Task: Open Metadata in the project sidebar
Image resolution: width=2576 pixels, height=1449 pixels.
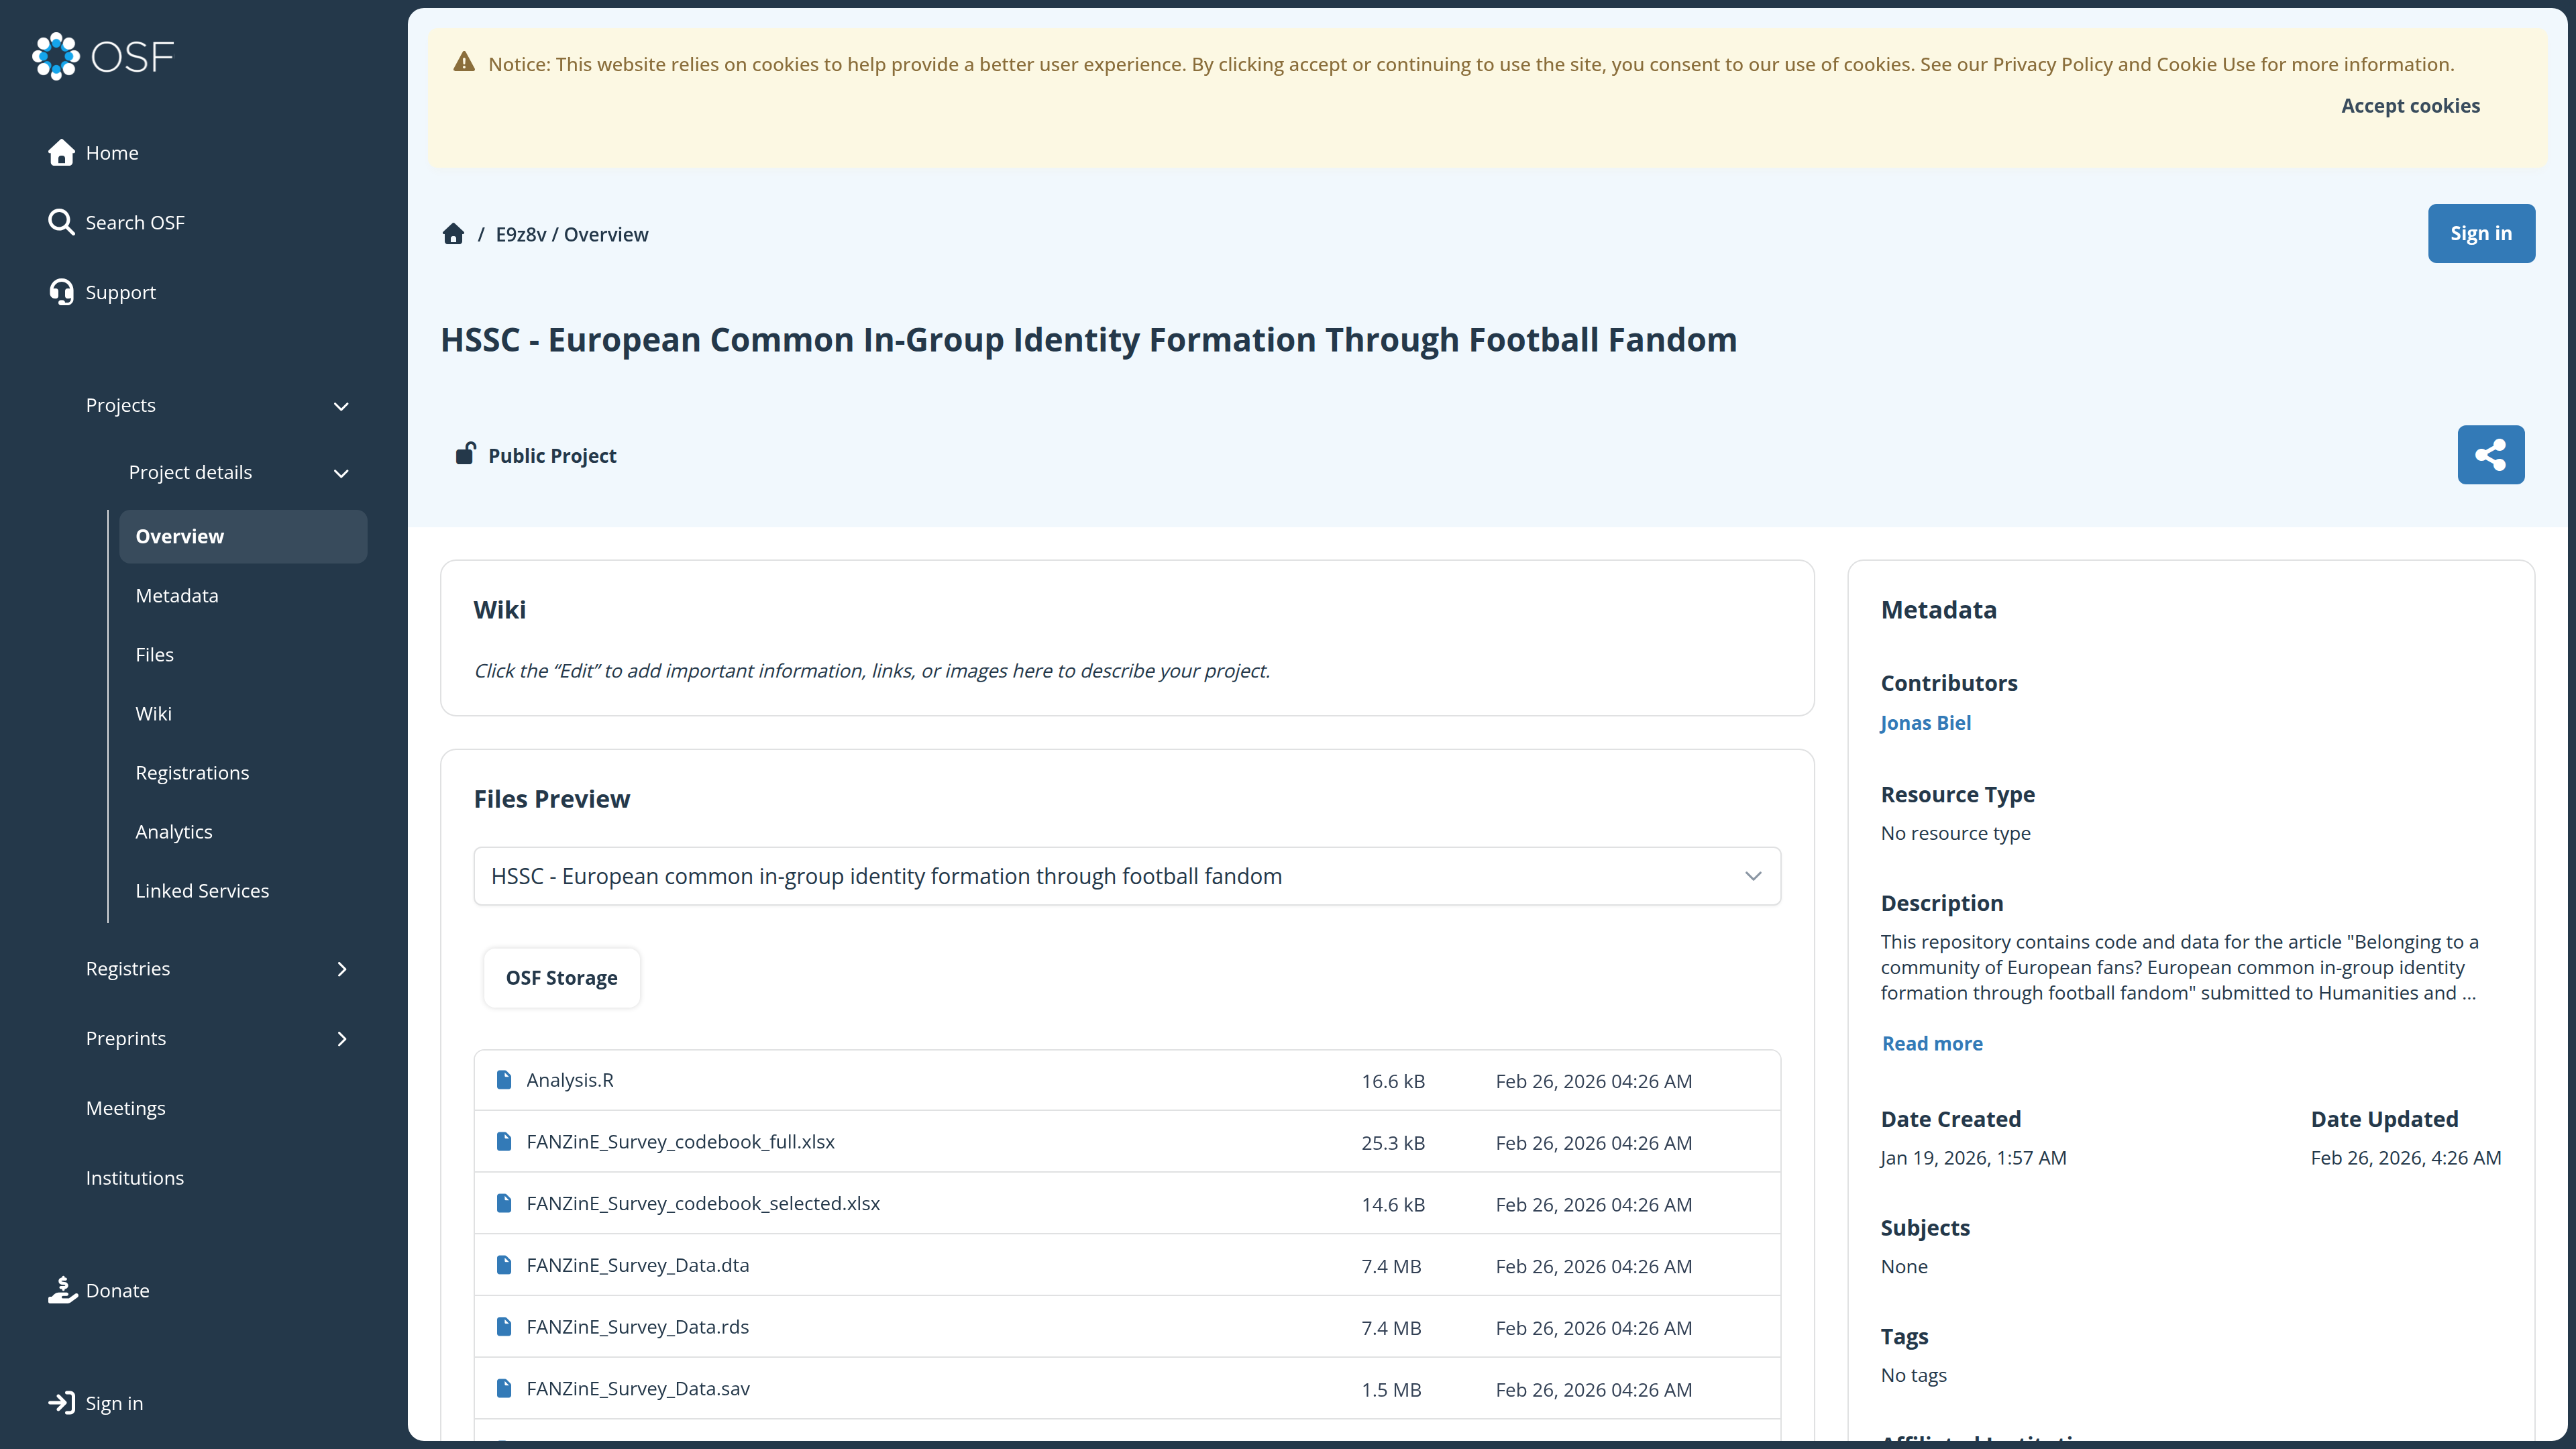Action: [x=177, y=595]
